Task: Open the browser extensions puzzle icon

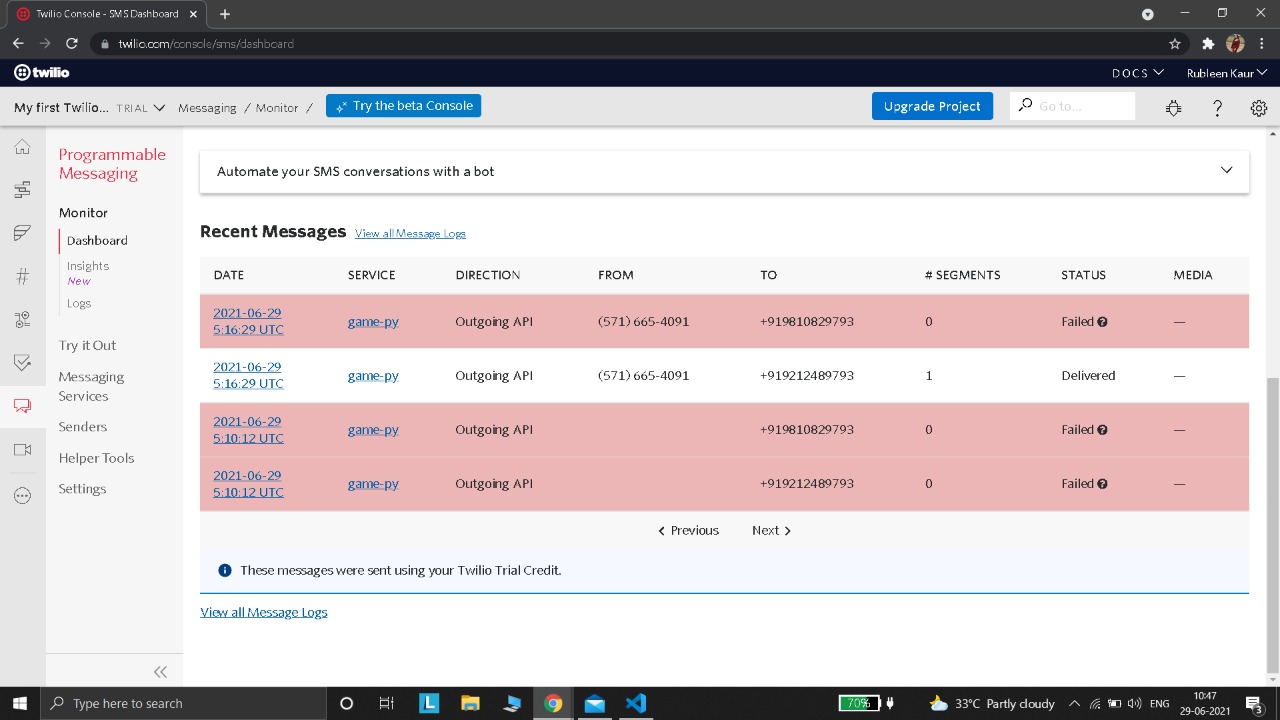Action: pos(1208,44)
